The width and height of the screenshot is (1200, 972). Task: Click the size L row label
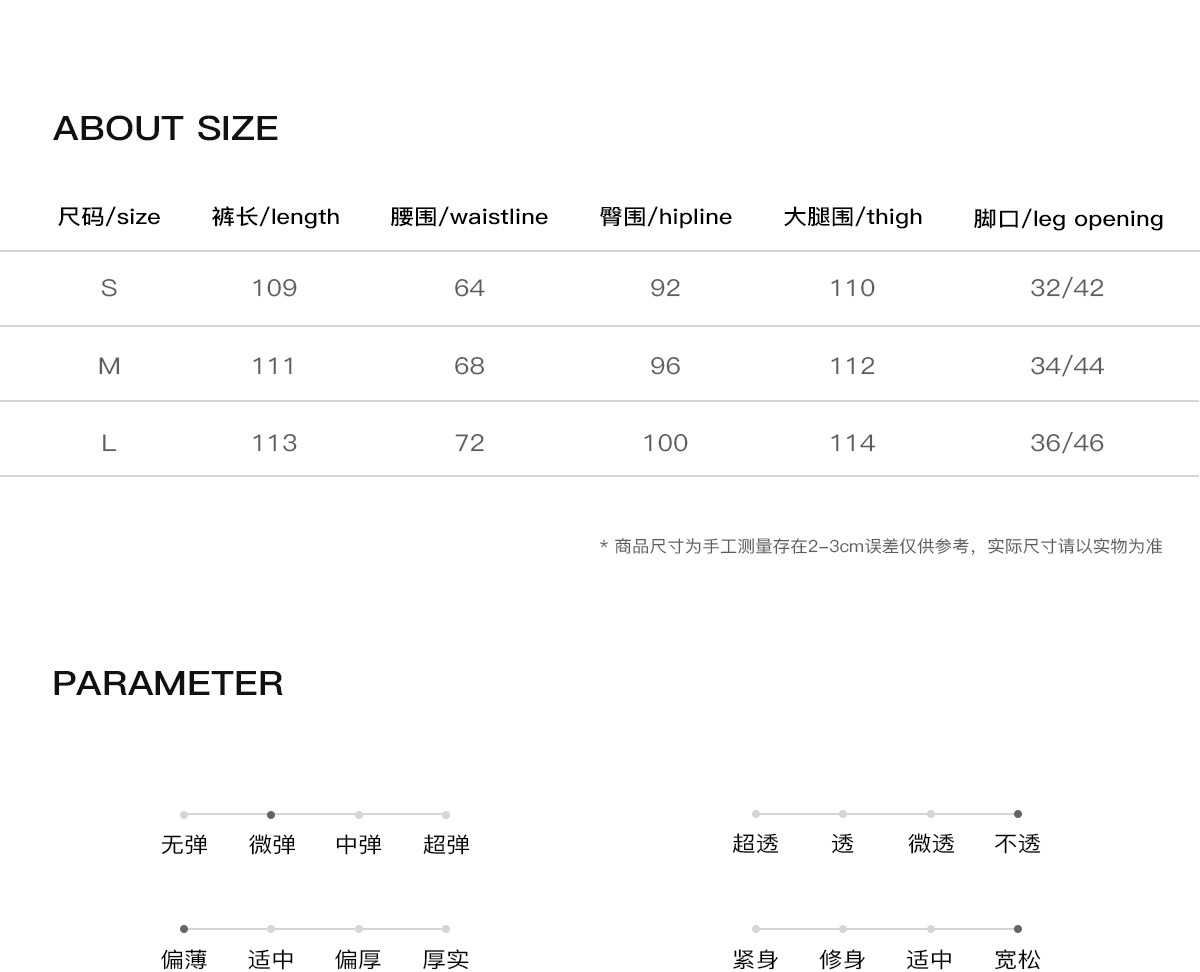[109, 443]
